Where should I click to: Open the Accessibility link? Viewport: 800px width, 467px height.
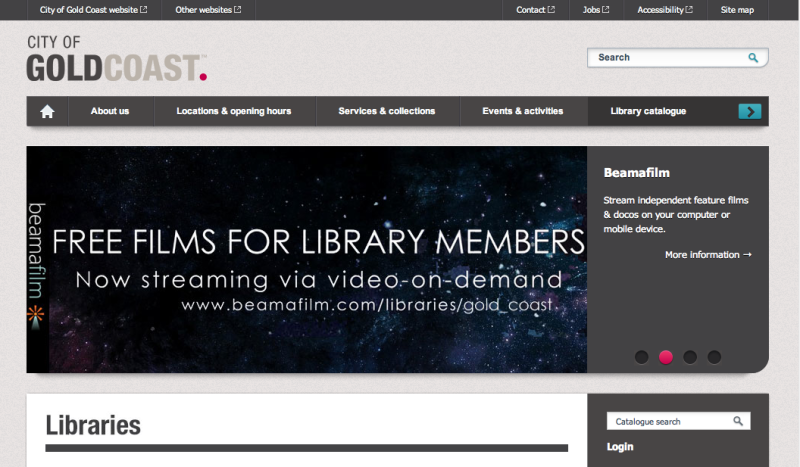(x=665, y=10)
